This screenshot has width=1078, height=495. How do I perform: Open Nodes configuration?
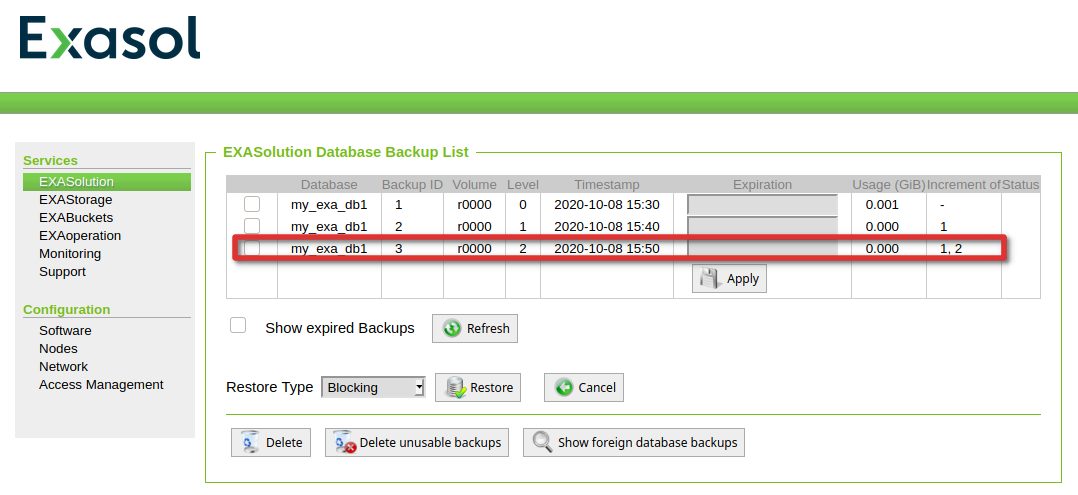click(x=58, y=348)
